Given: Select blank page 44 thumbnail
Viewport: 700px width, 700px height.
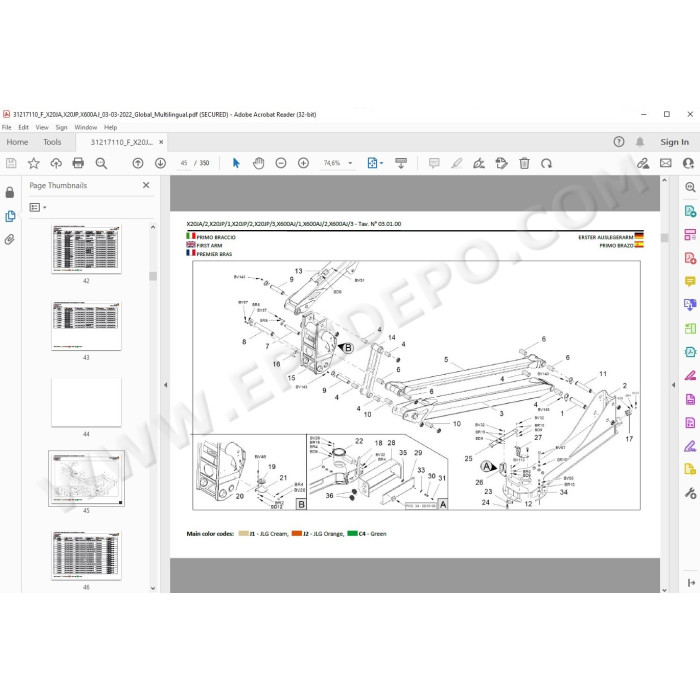Looking at the screenshot, I should 86,403.
